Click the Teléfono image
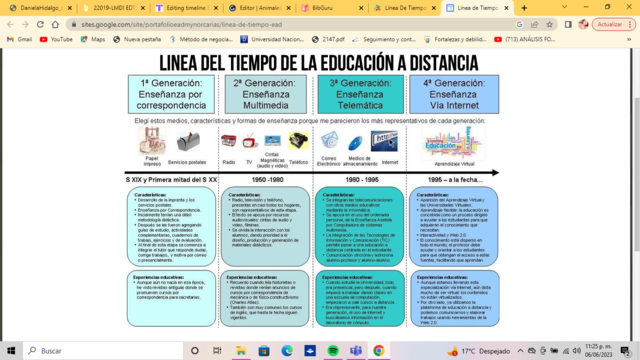This screenshot has height=360, width=640. pyautogui.click(x=298, y=141)
